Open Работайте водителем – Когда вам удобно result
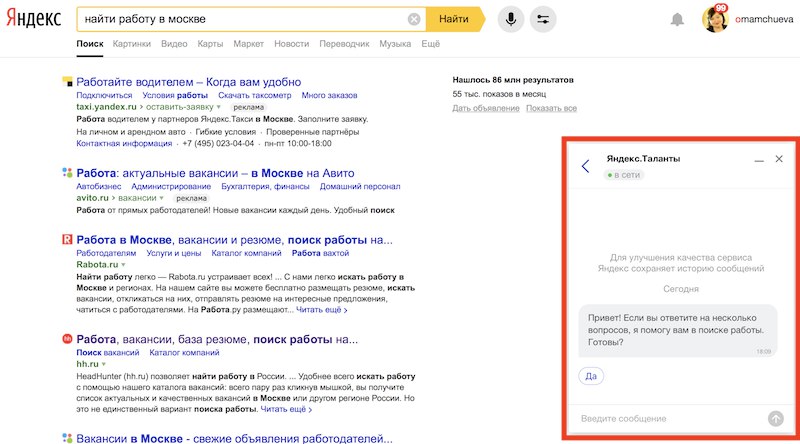Viewport: 800px width, 444px height. [x=189, y=82]
